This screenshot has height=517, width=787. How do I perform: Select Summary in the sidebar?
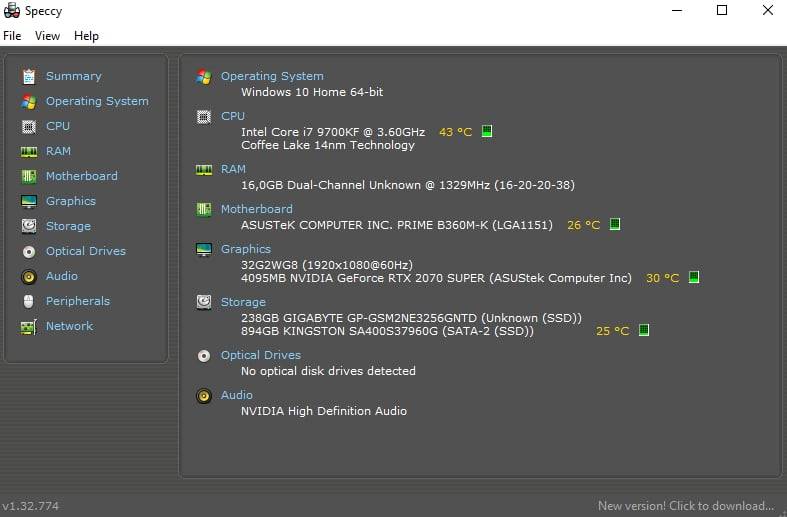click(x=74, y=76)
